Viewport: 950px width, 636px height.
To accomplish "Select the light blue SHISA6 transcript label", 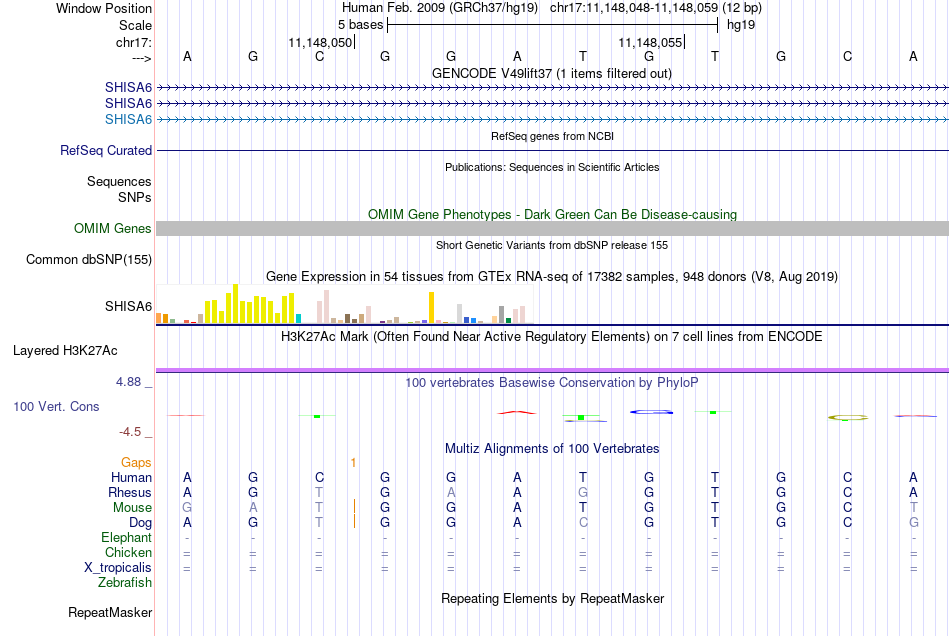I will tap(128, 119).
